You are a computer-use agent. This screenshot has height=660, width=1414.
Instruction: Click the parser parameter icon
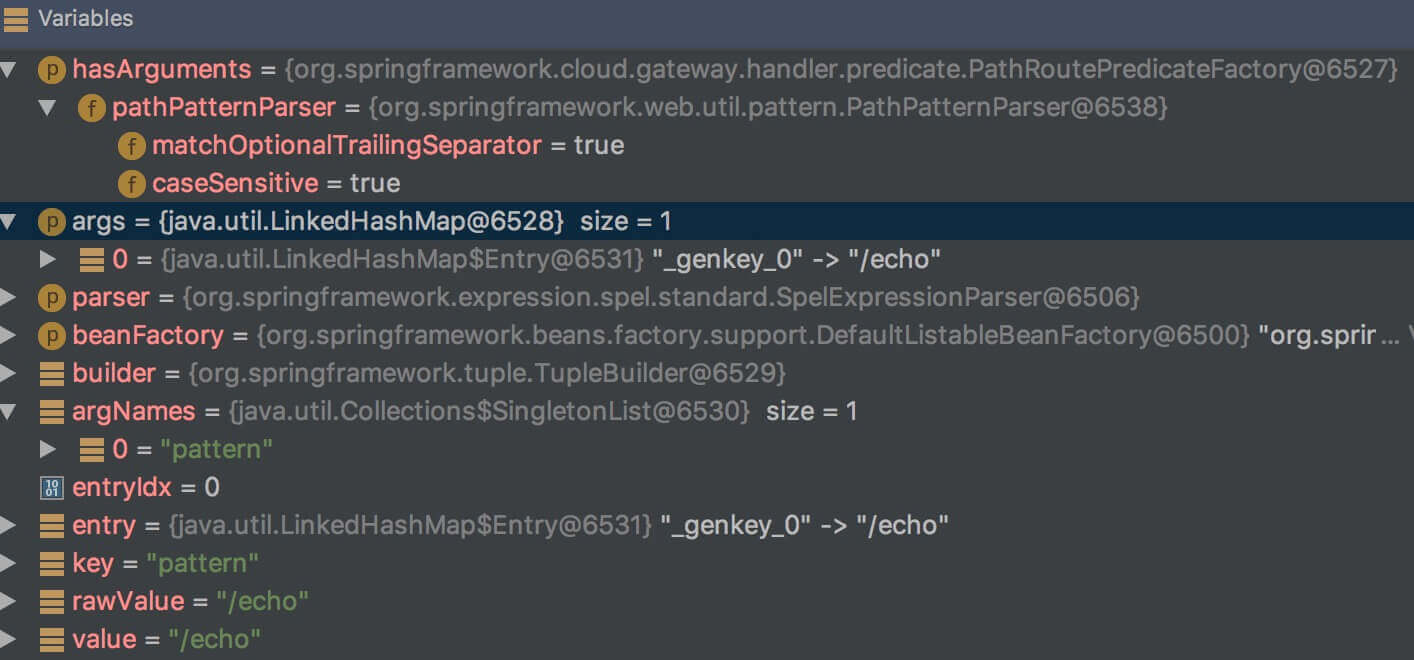51,298
